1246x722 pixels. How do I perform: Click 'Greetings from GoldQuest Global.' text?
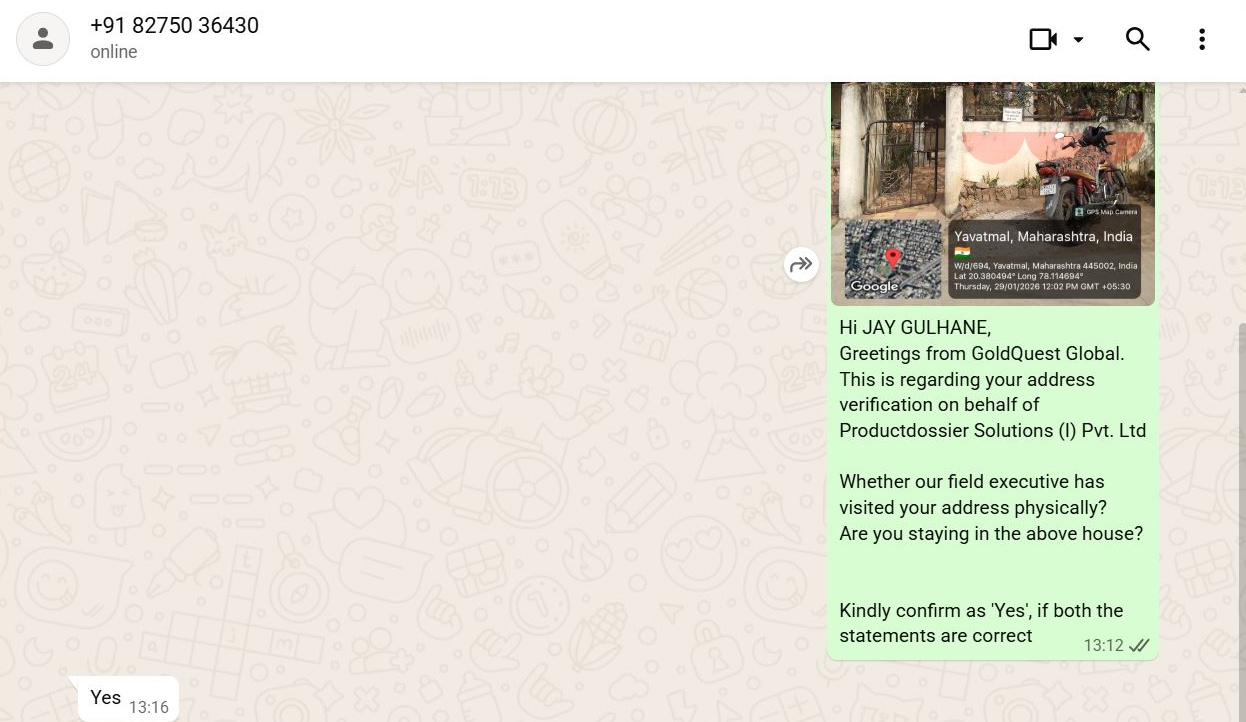tap(982, 353)
